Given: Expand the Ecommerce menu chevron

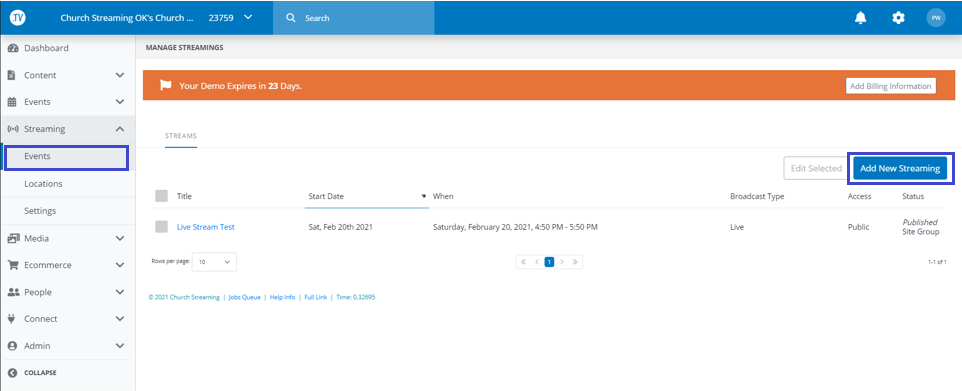Looking at the screenshot, I should coord(120,265).
